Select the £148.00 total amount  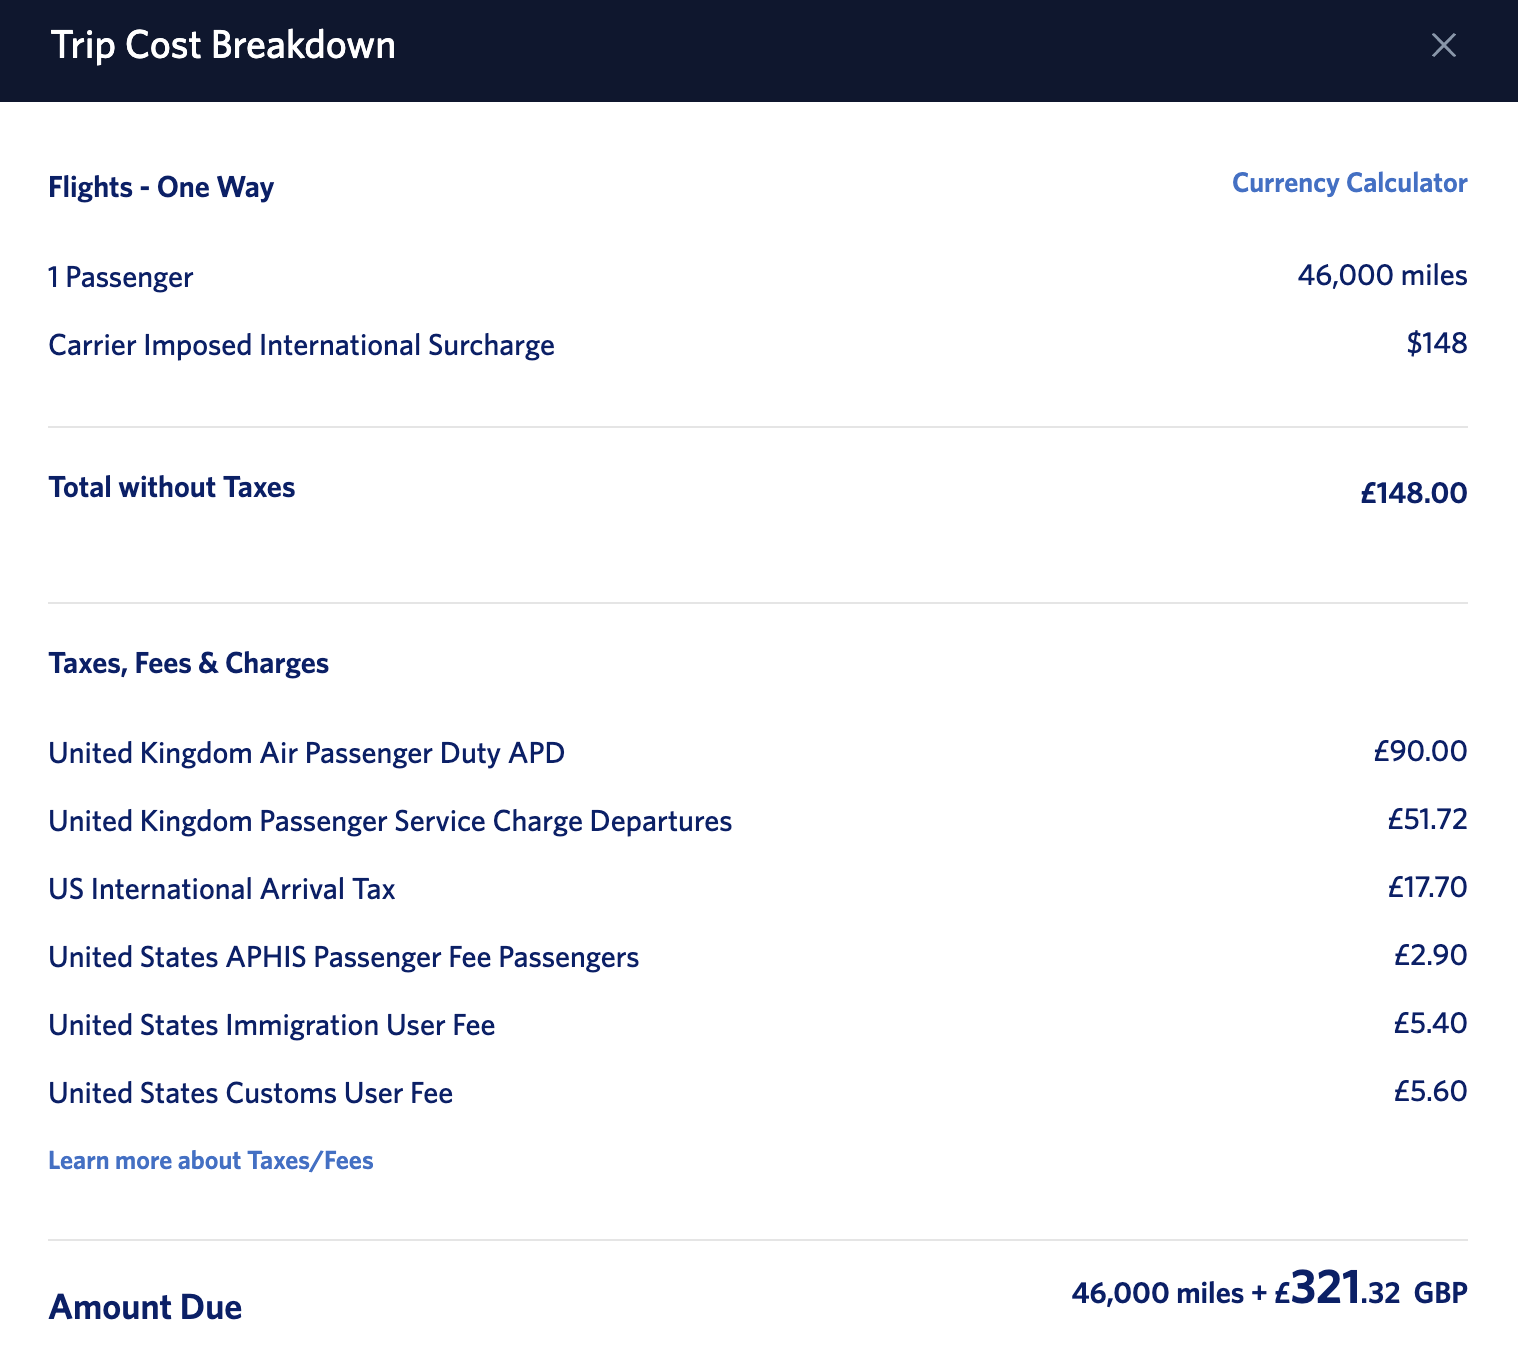(1413, 493)
